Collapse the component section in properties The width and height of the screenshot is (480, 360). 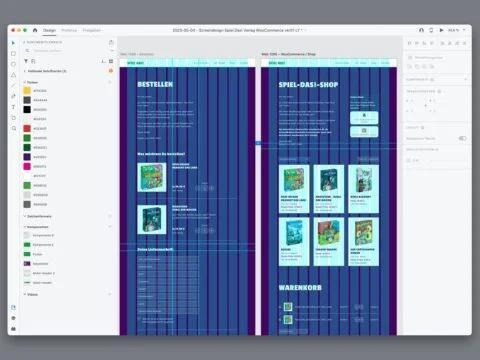[466, 79]
